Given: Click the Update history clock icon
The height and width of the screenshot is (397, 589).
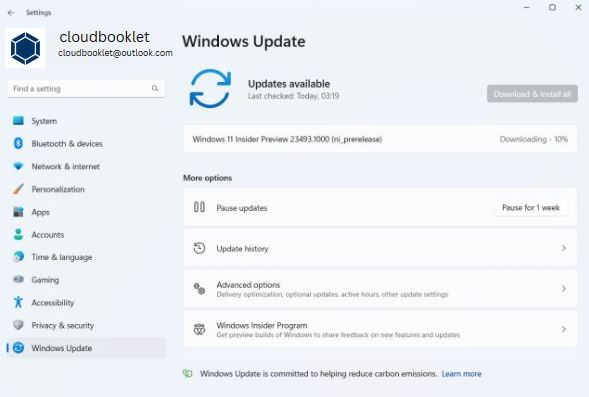Looking at the screenshot, I should click(x=199, y=248).
